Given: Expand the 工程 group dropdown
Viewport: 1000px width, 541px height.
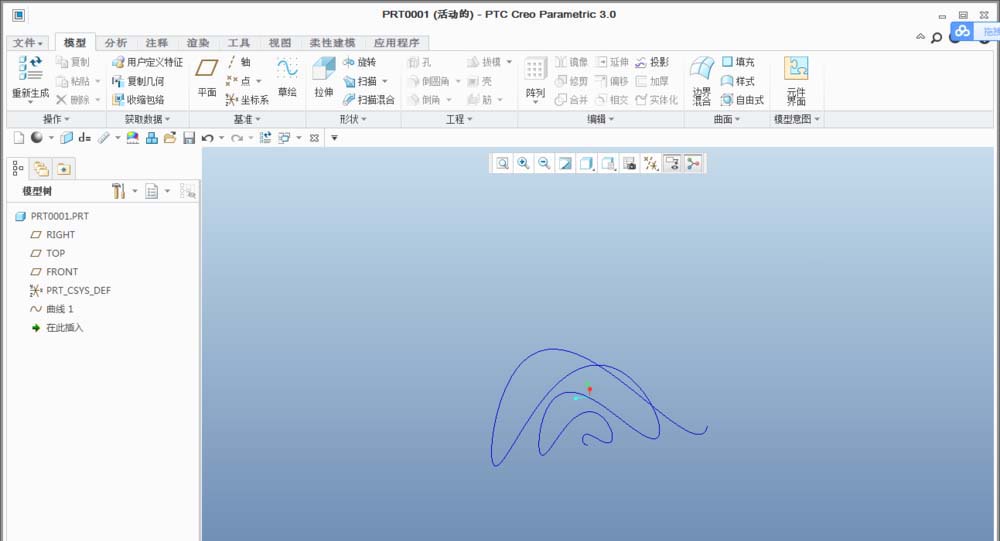Looking at the screenshot, I should (459, 119).
